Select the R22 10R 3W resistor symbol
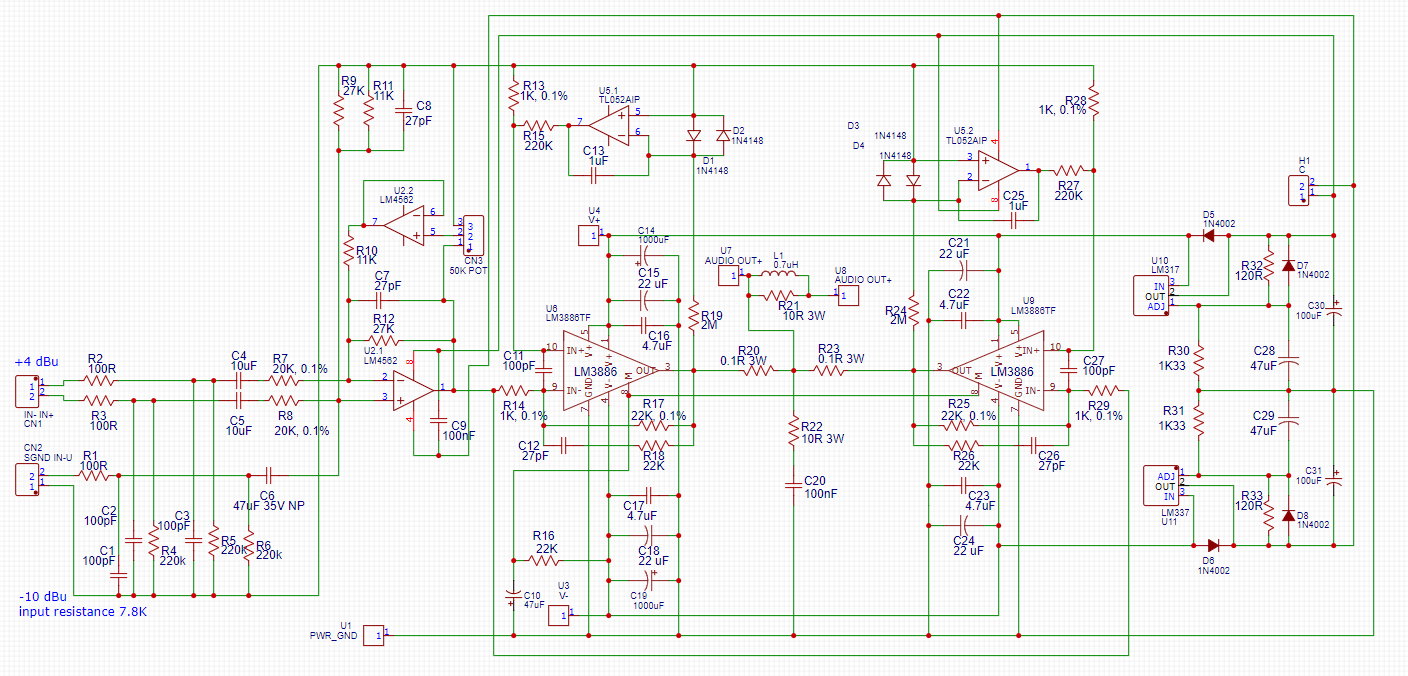 click(793, 431)
